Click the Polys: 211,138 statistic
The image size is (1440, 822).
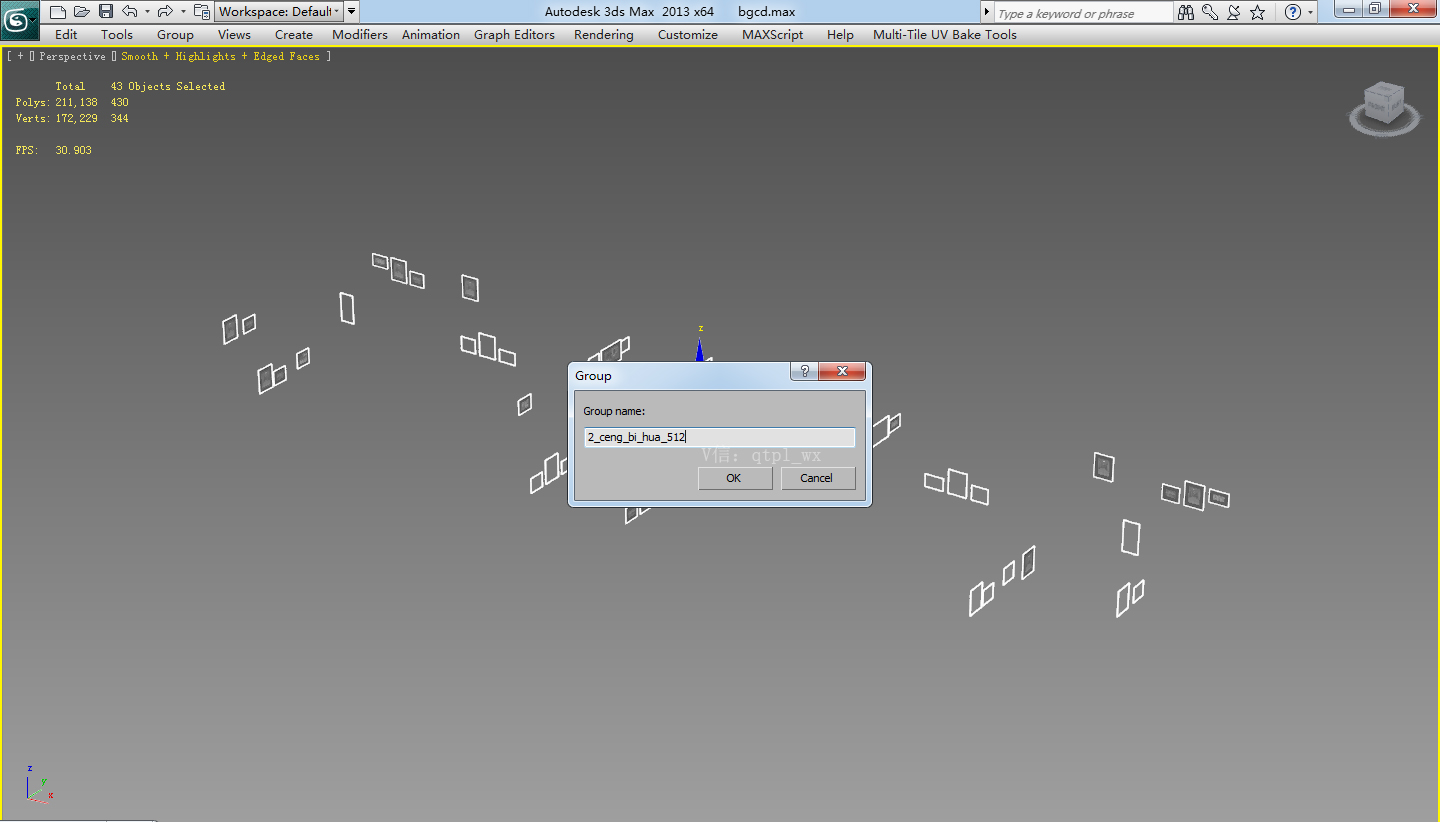pyautogui.click(x=57, y=102)
